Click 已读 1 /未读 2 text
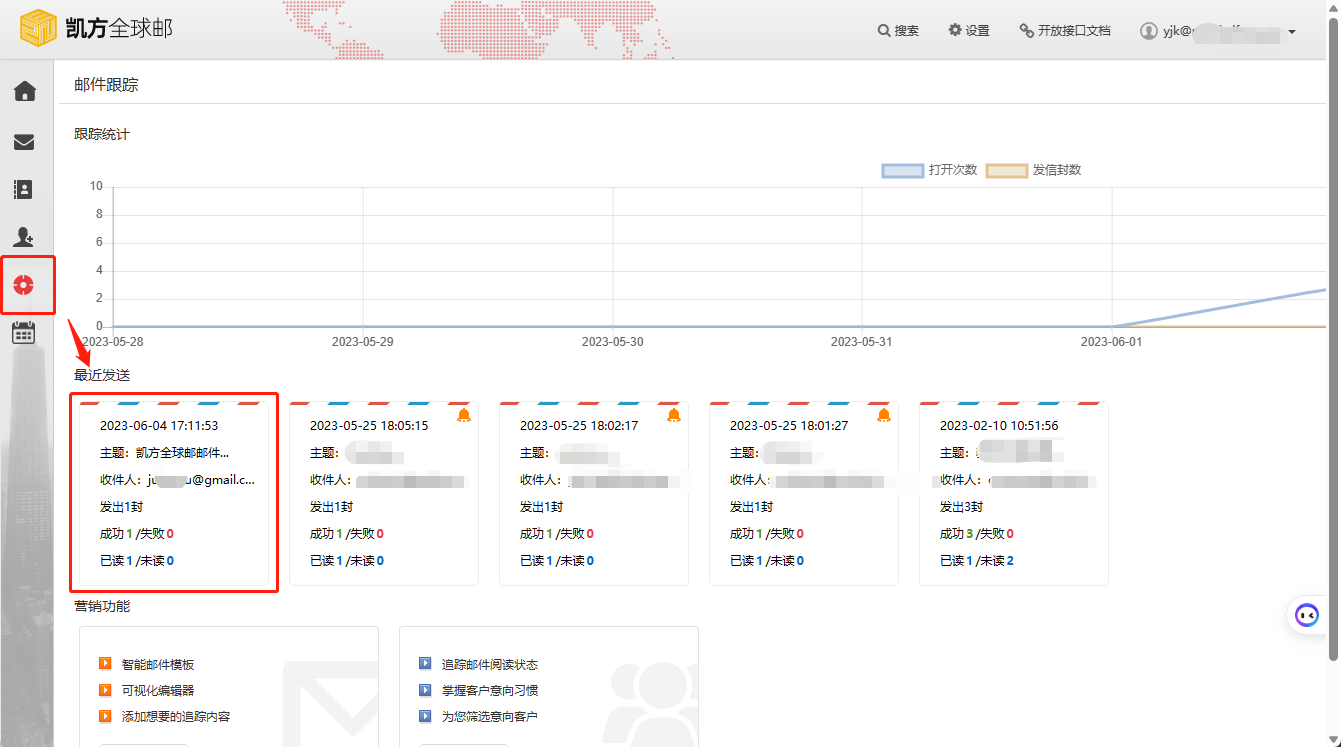This screenshot has width=1341, height=747. (977, 561)
